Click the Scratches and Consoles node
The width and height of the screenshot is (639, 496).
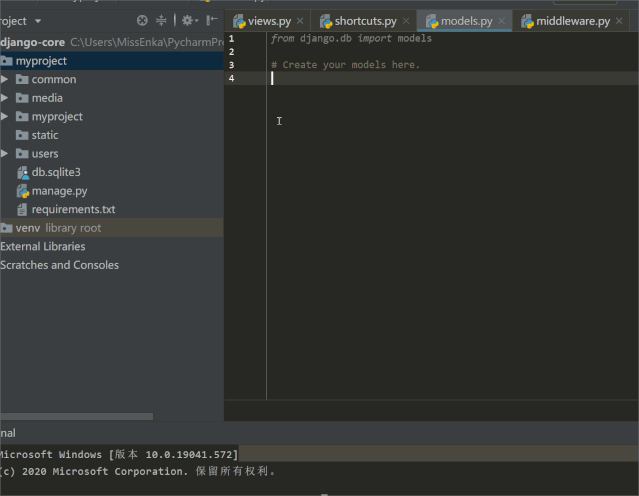[59, 265]
